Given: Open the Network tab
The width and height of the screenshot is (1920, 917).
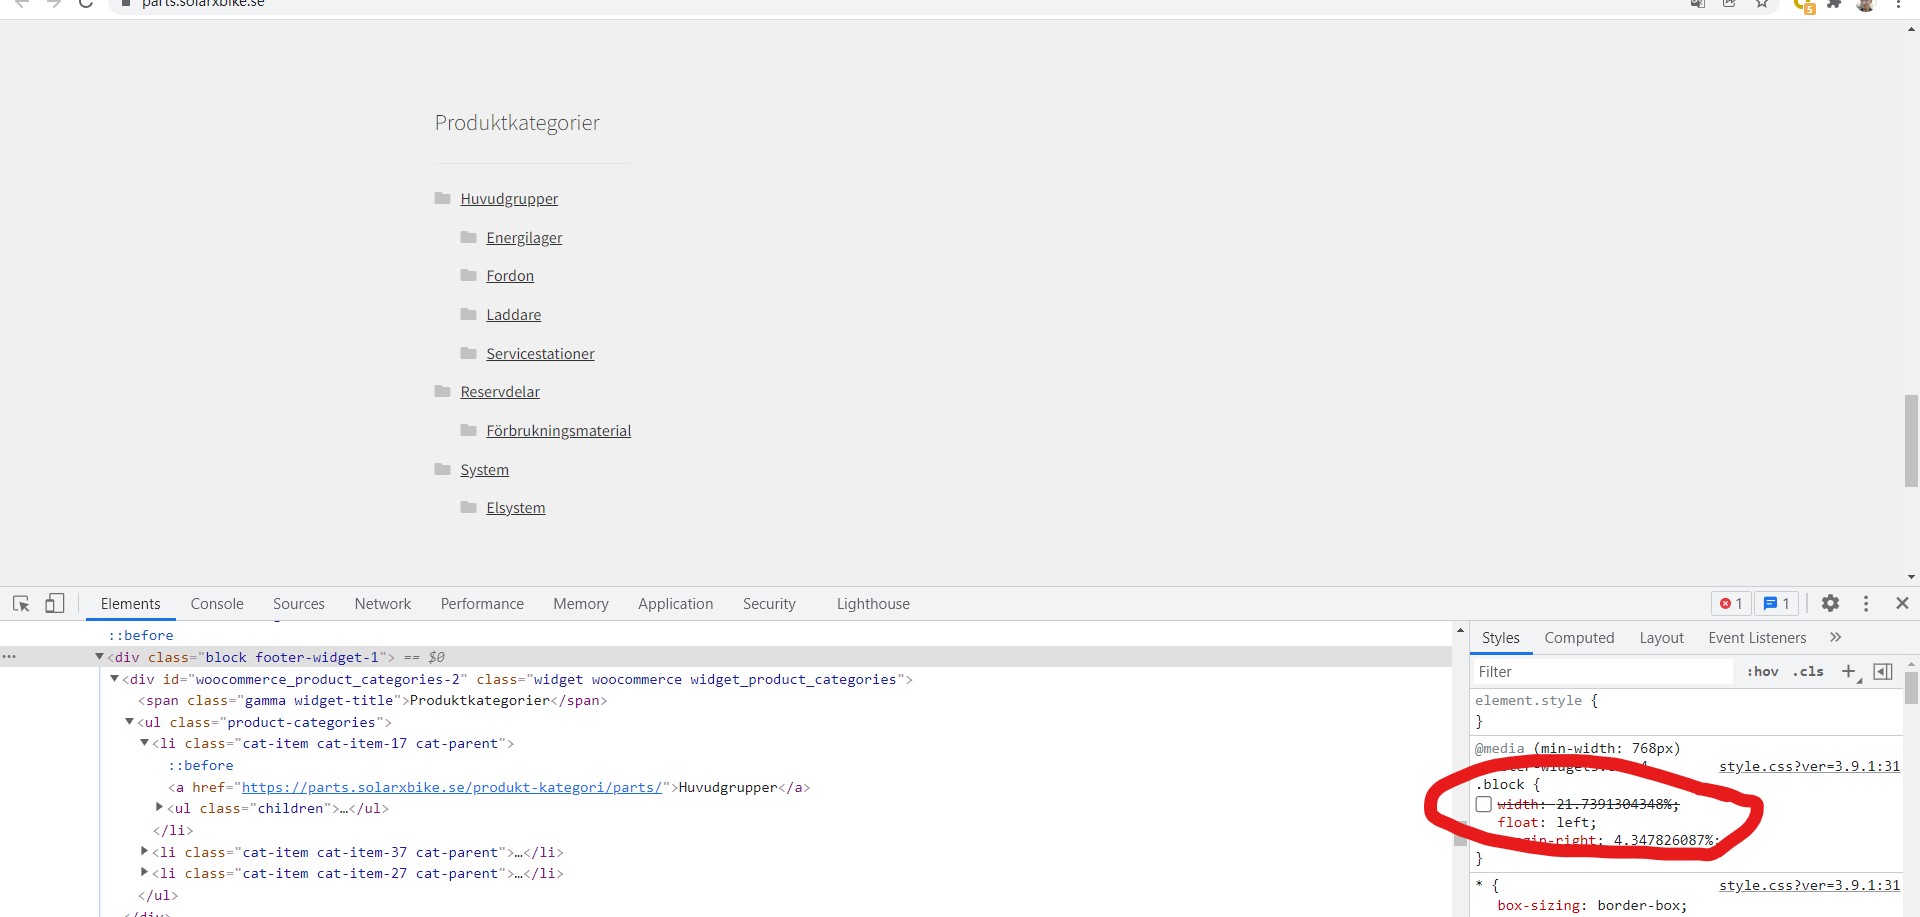Looking at the screenshot, I should [x=383, y=604].
